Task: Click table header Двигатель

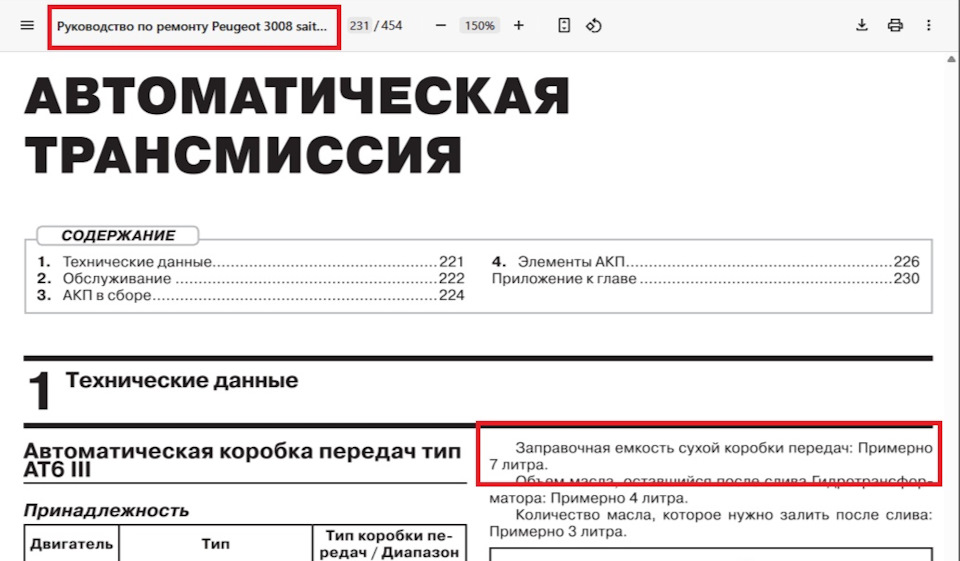Action: [72, 544]
